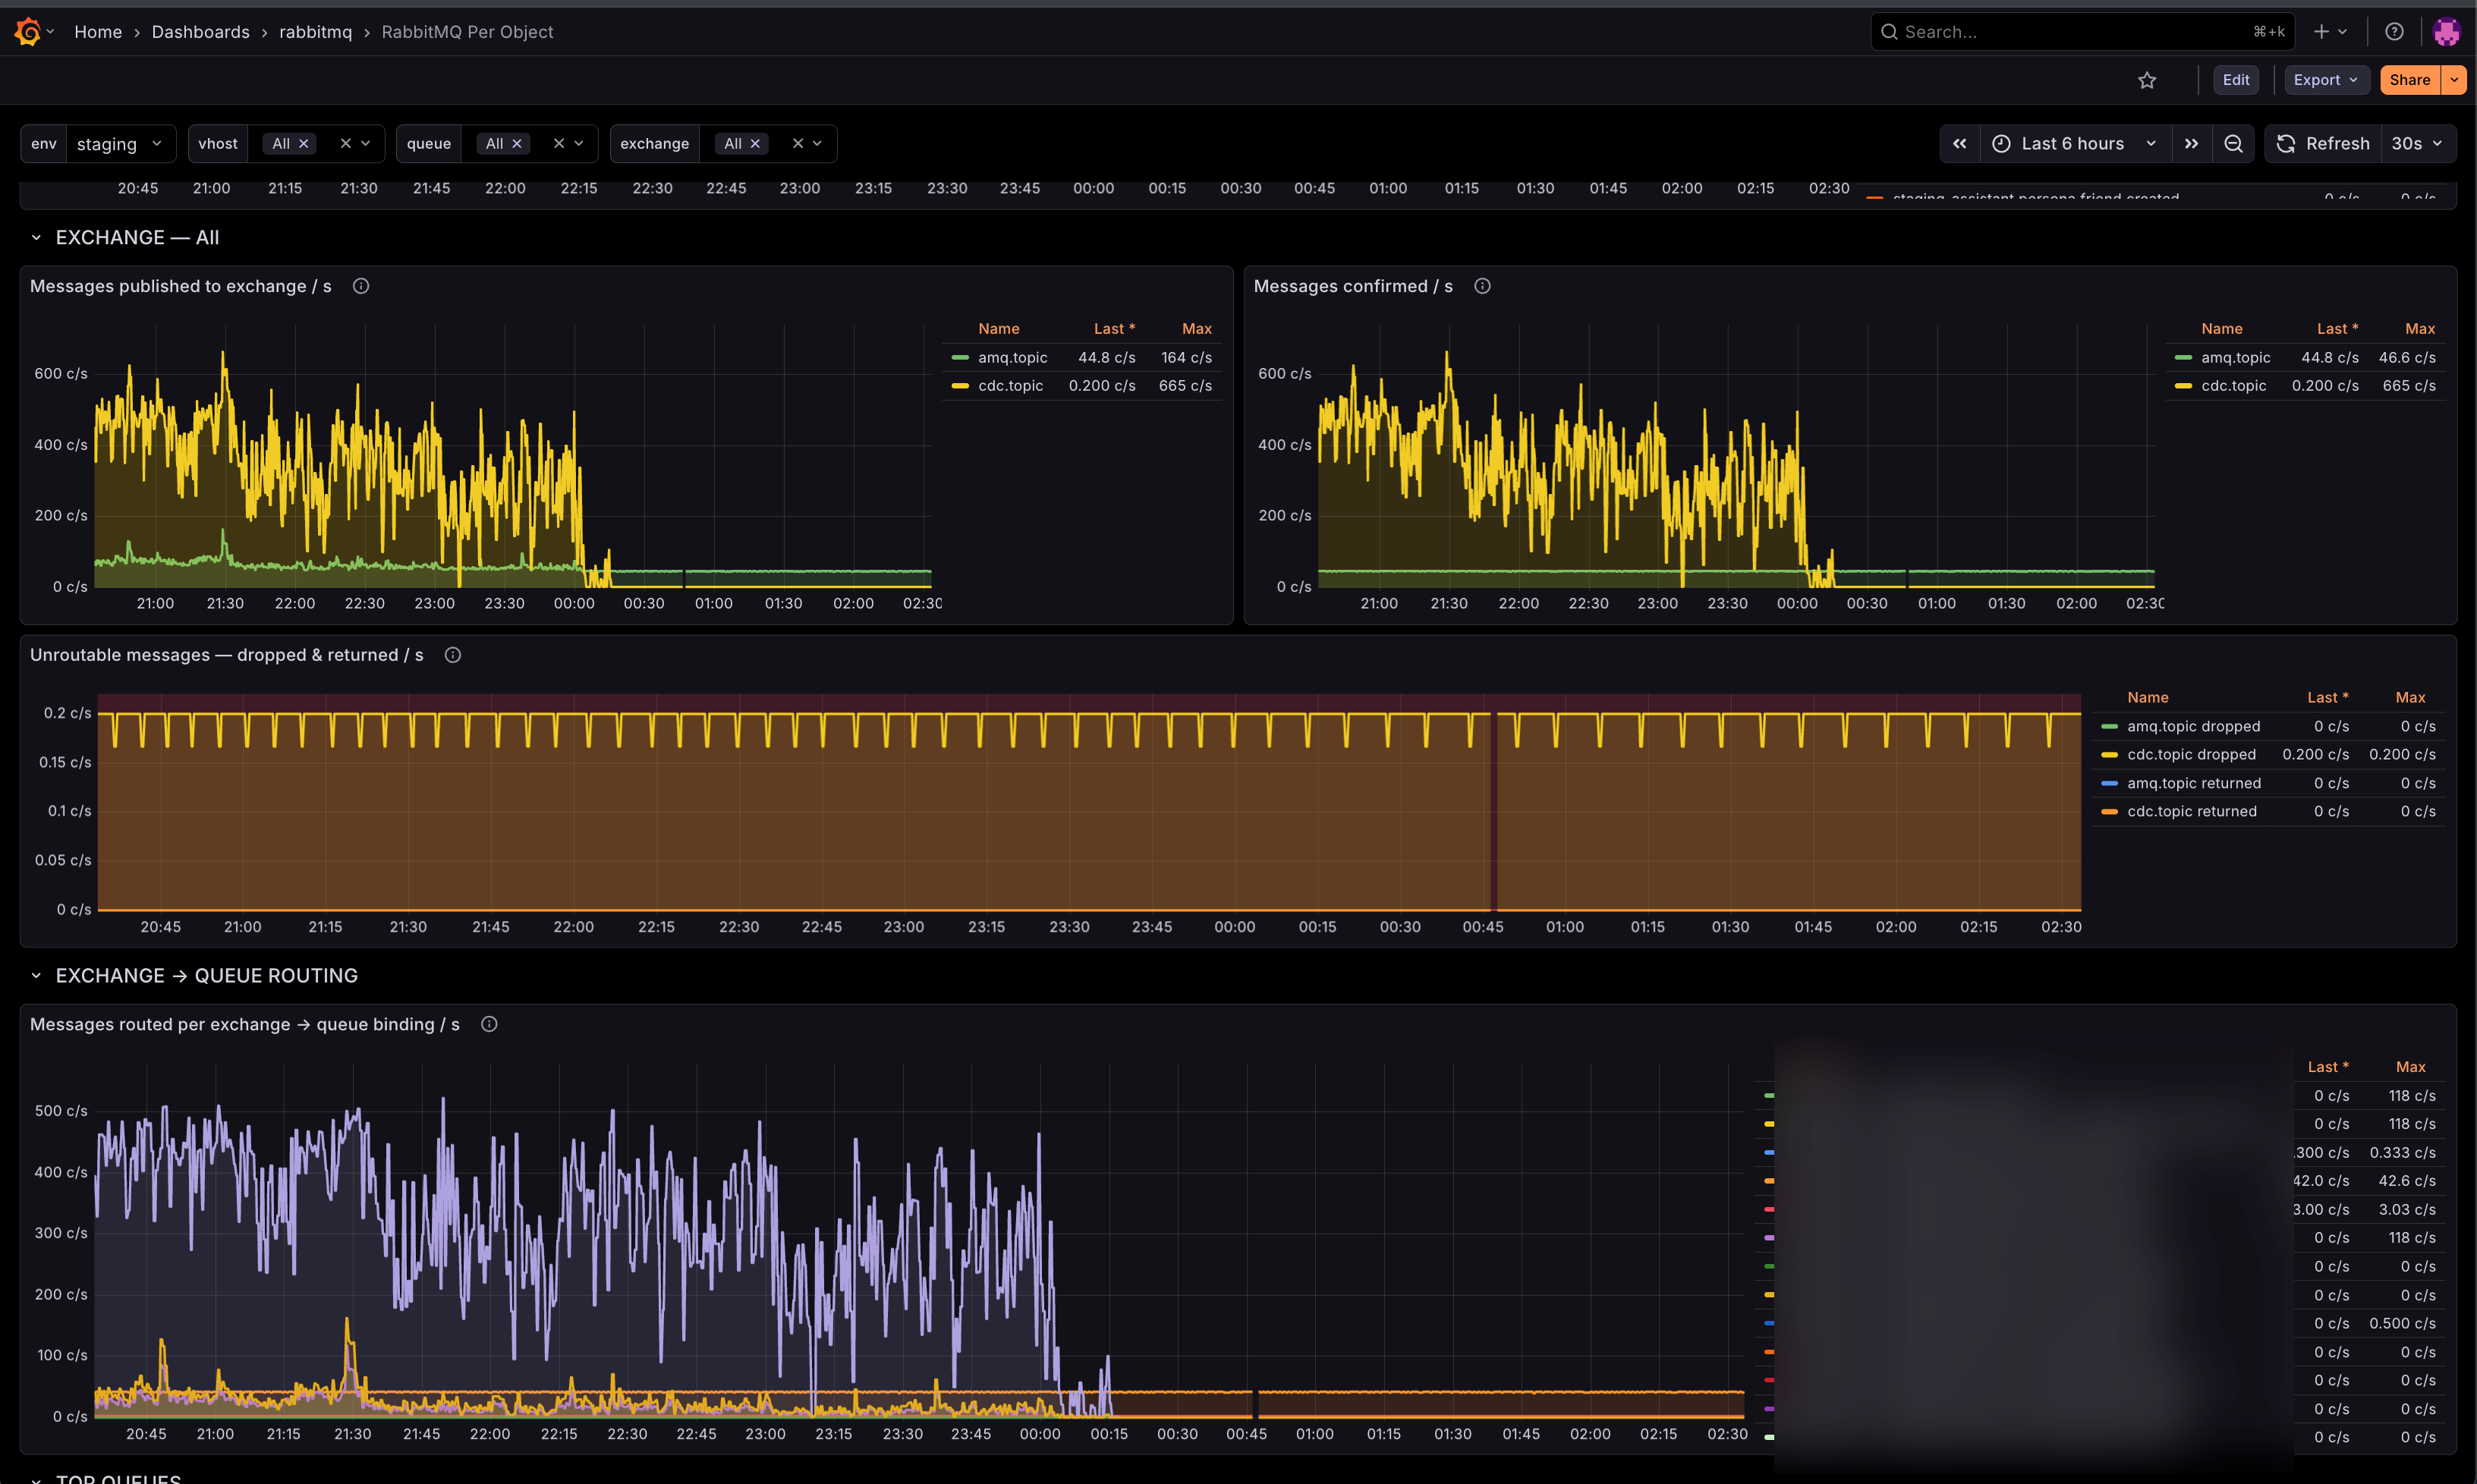2477x1484 pixels.
Task: Expand the vhost variable dropdown
Action: [x=366, y=144]
